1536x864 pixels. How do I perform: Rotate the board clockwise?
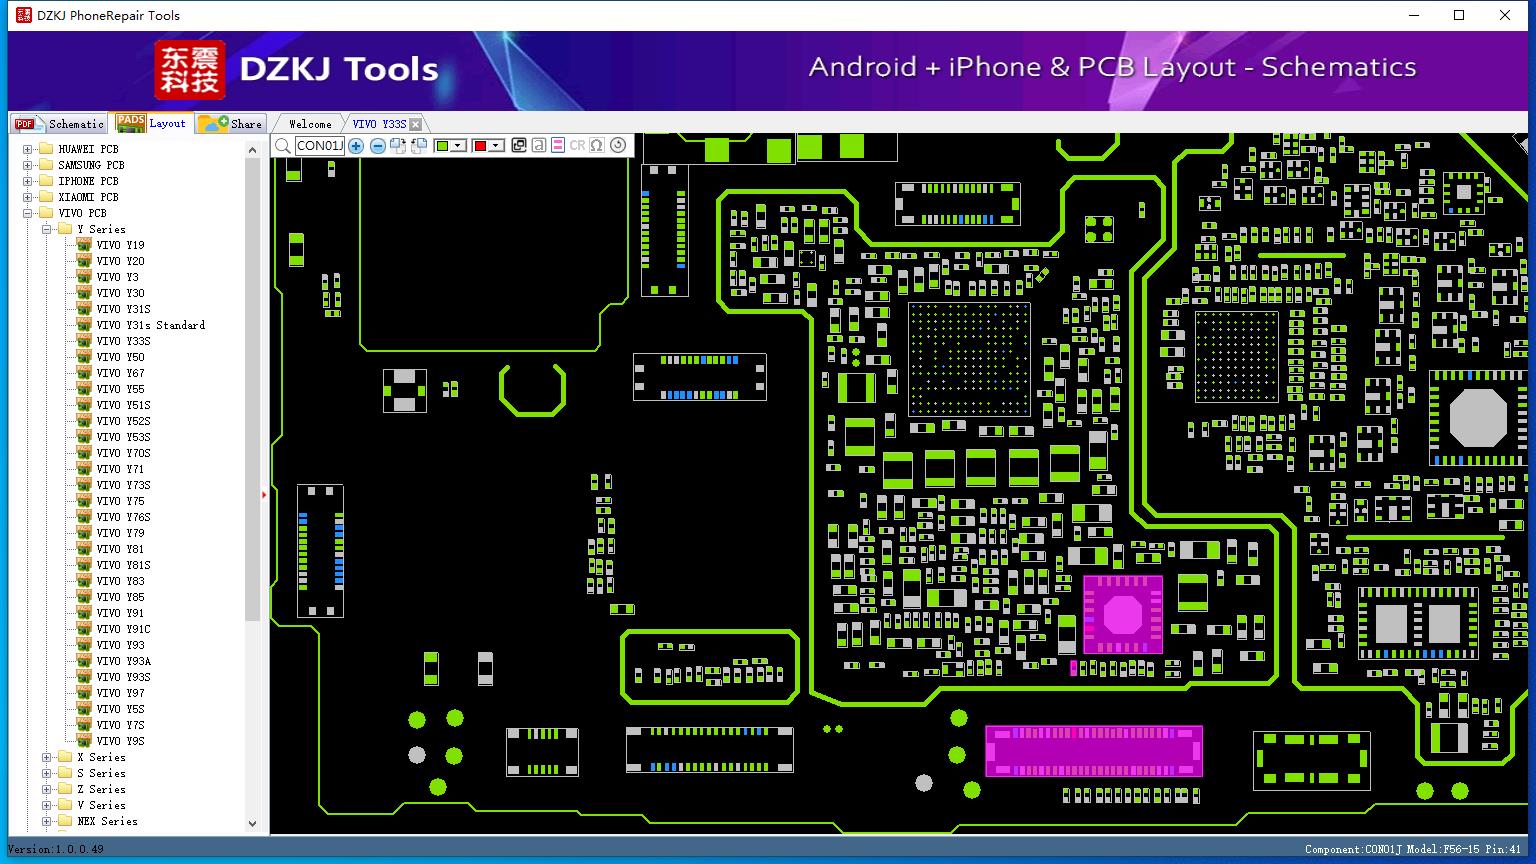pos(398,146)
